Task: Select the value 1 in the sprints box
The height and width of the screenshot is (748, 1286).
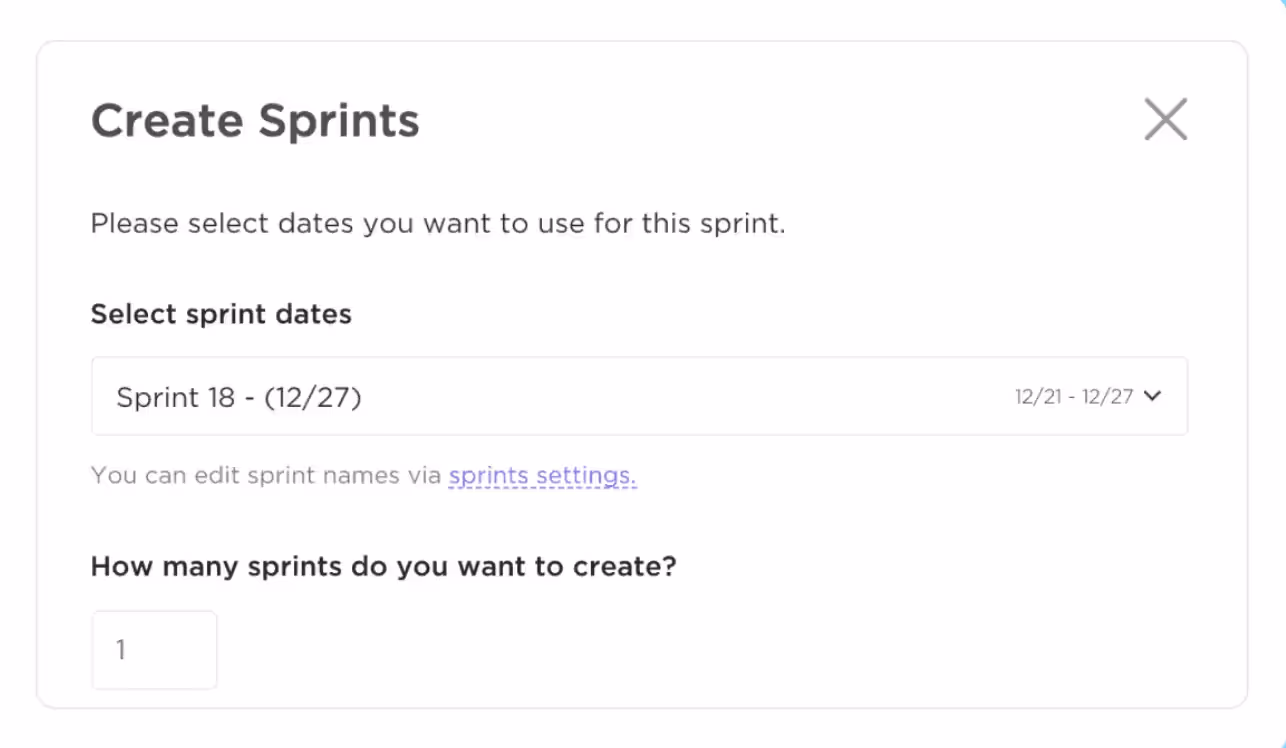Action: point(154,649)
